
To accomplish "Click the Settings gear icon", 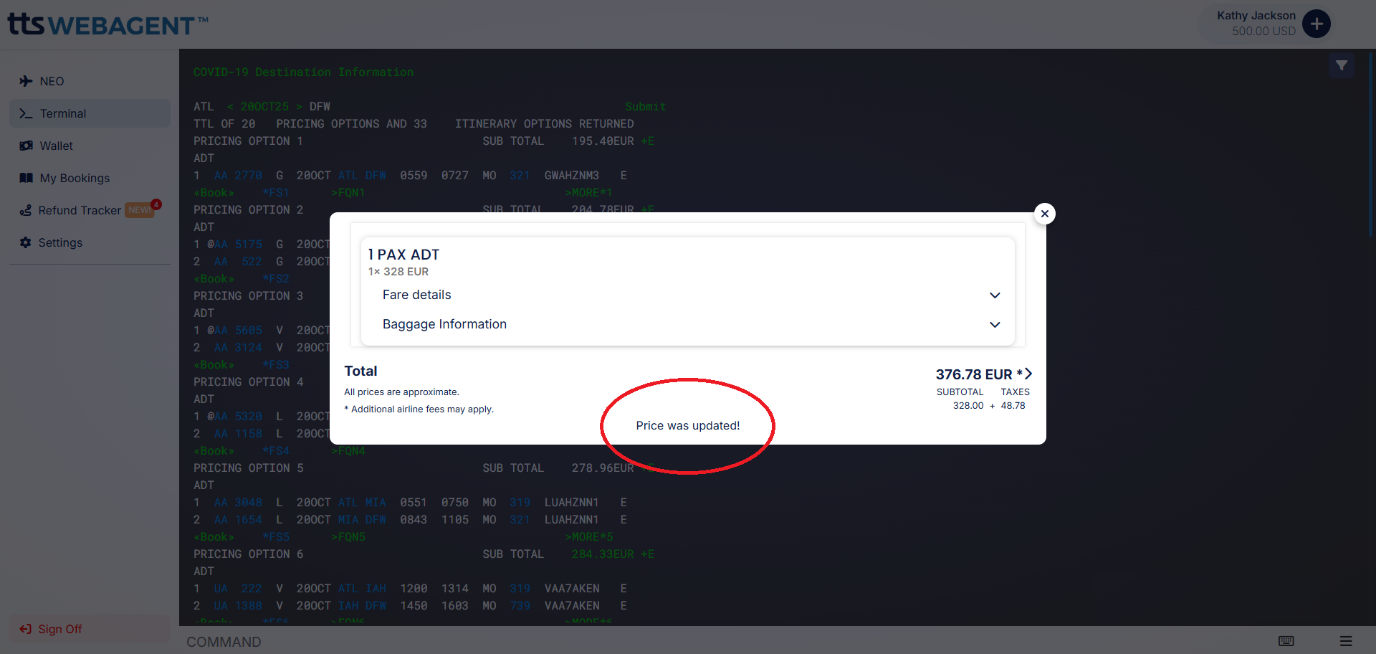I will (x=26, y=243).
